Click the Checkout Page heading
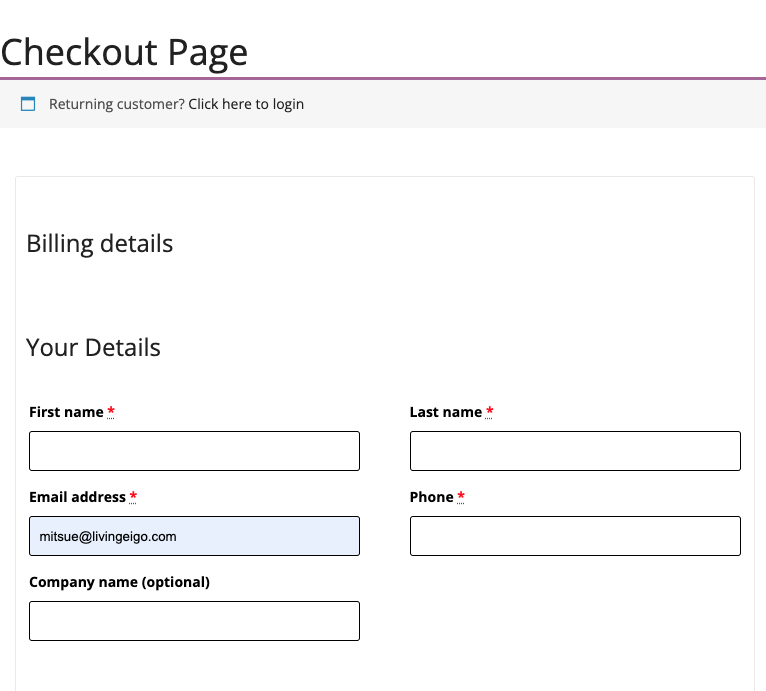The height and width of the screenshot is (691, 766). [125, 53]
